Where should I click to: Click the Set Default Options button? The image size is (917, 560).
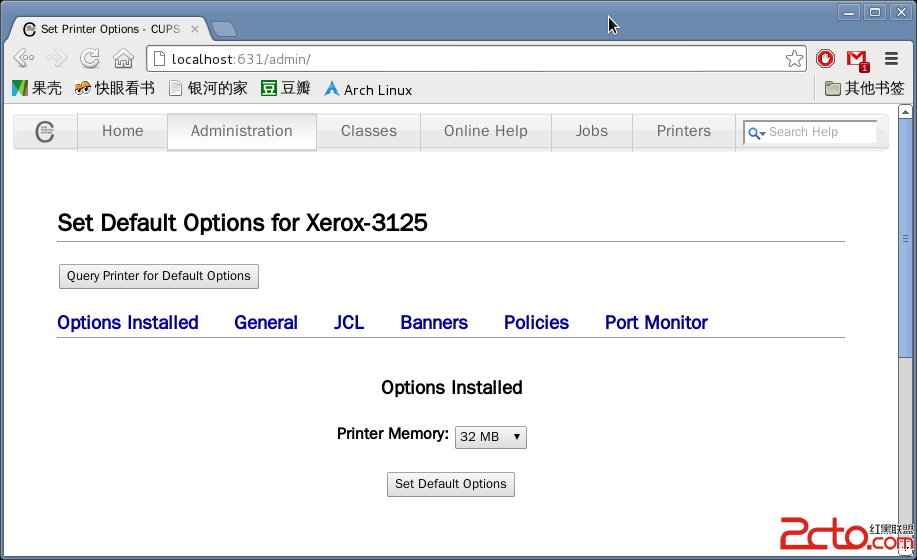pyautogui.click(x=450, y=484)
